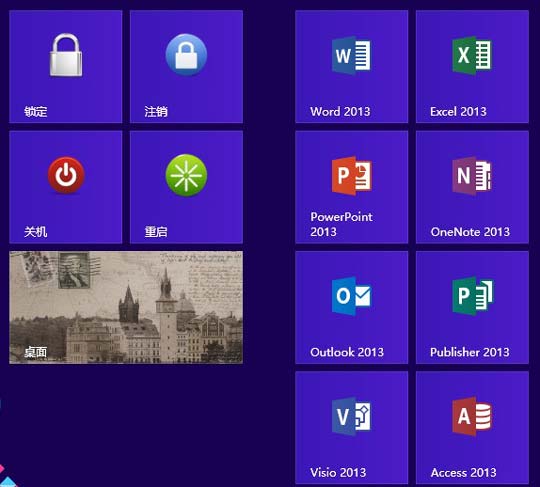Open the 桌面 desktop tile
The image size is (540, 487).
126,307
